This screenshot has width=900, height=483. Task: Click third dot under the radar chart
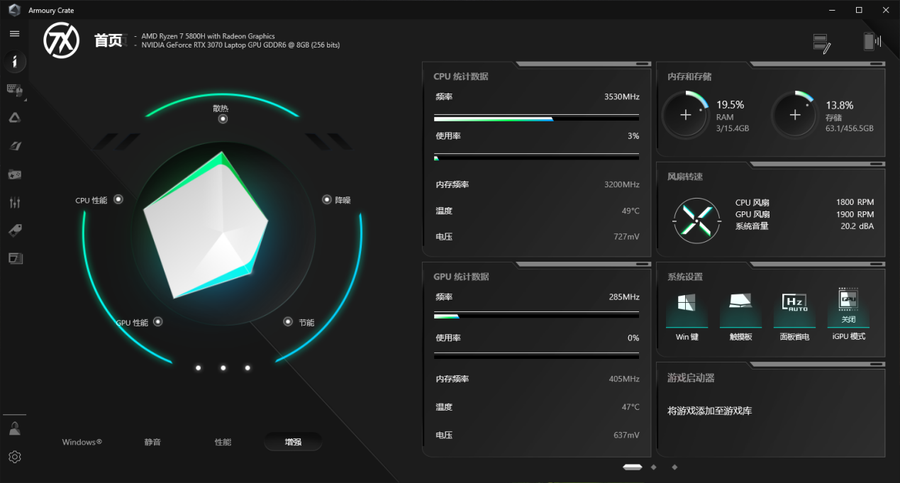click(x=247, y=368)
